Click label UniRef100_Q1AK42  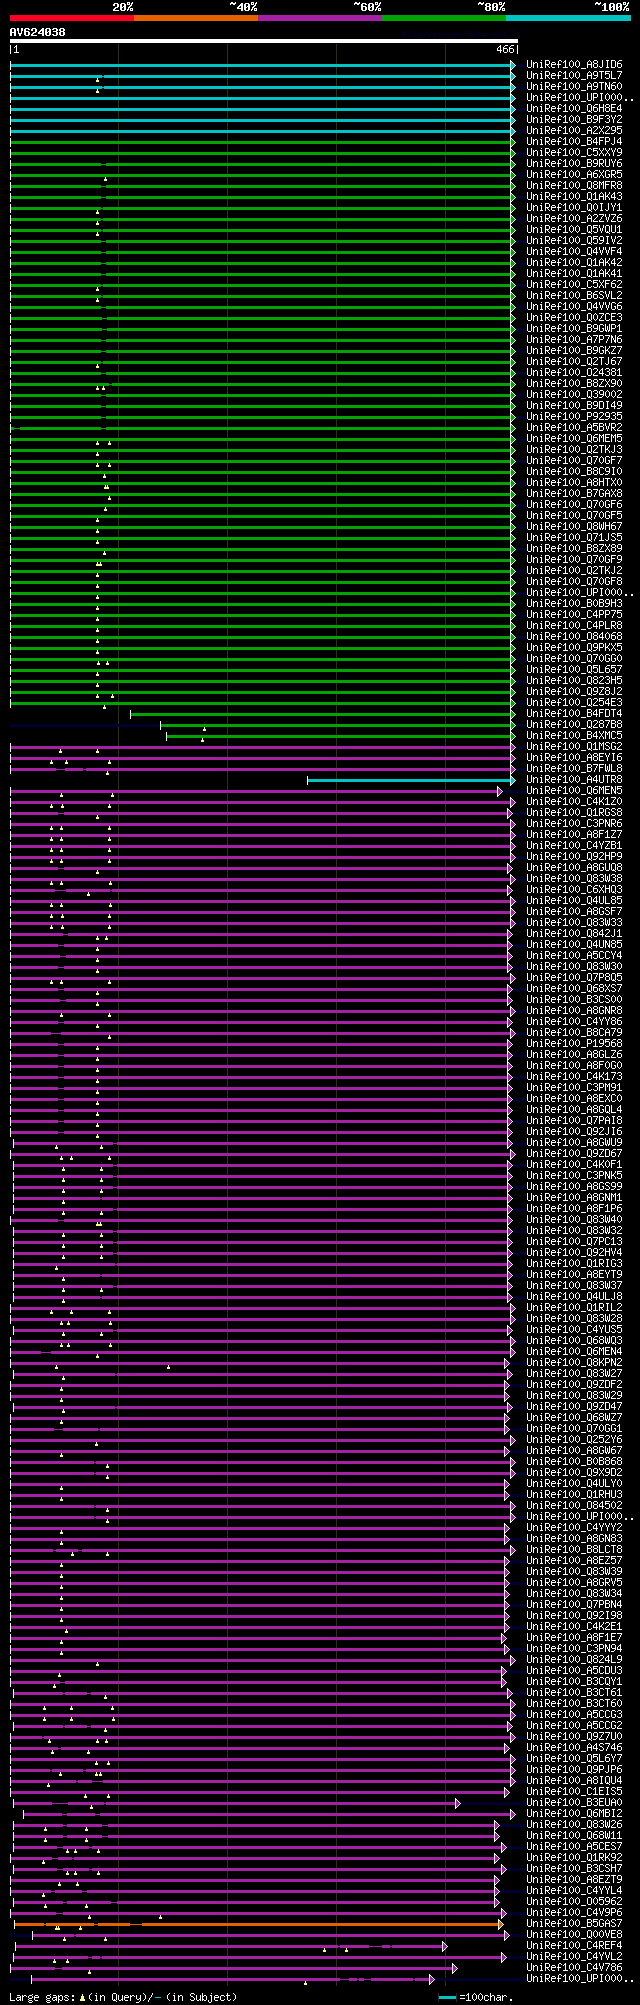pos(574,262)
